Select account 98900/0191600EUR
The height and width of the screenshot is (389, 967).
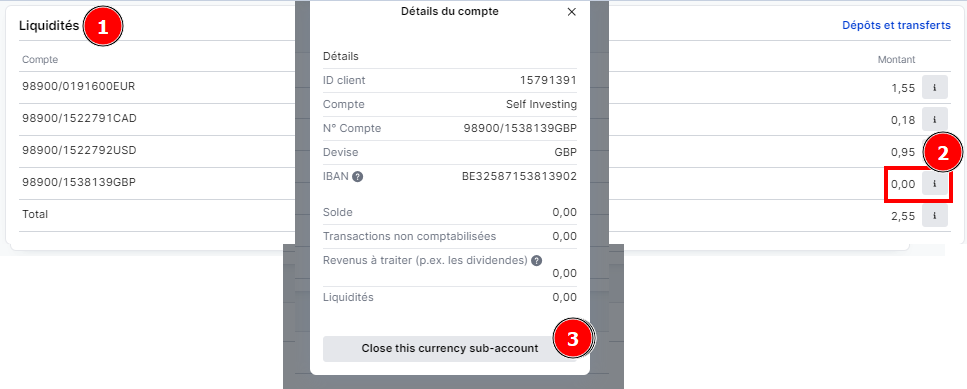(x=78, y=86)
